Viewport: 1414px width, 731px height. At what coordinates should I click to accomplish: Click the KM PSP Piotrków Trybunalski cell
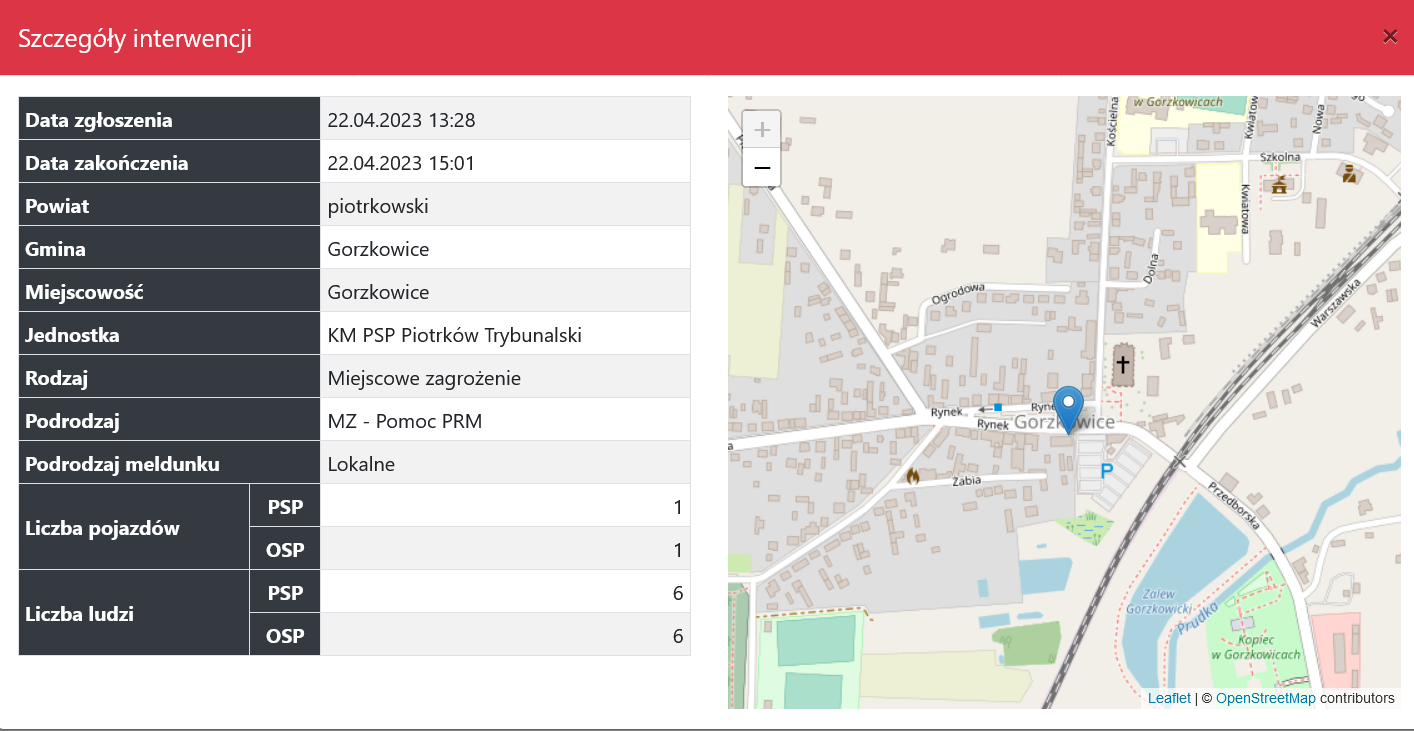(454, 335)
